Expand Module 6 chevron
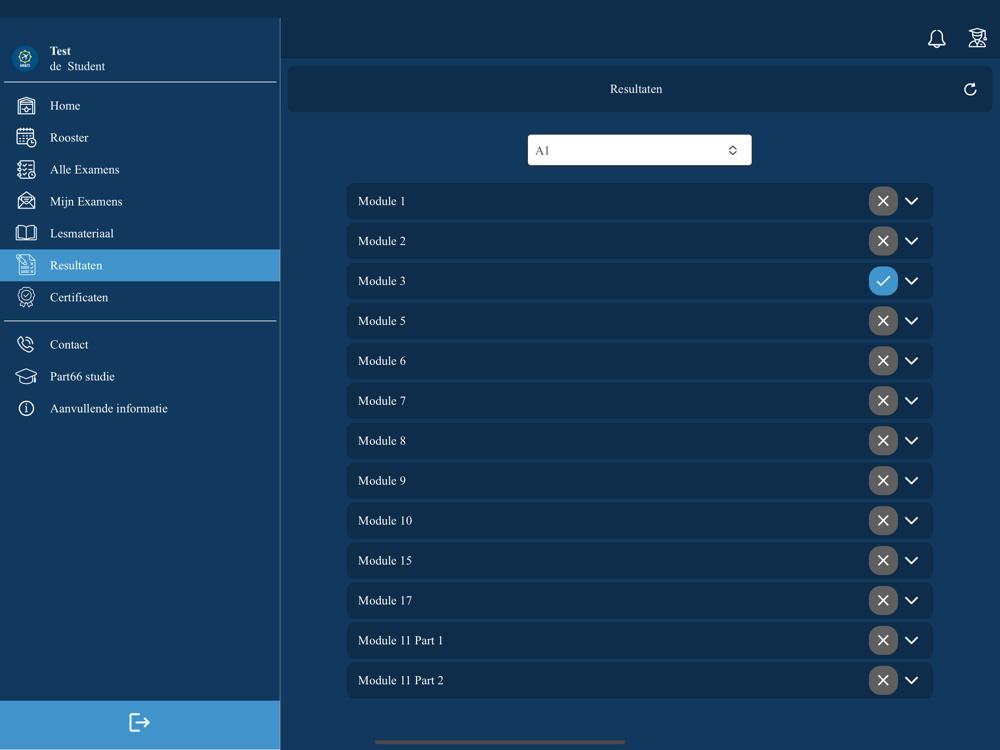1000x750 pixels. click(x=912, y=361)
